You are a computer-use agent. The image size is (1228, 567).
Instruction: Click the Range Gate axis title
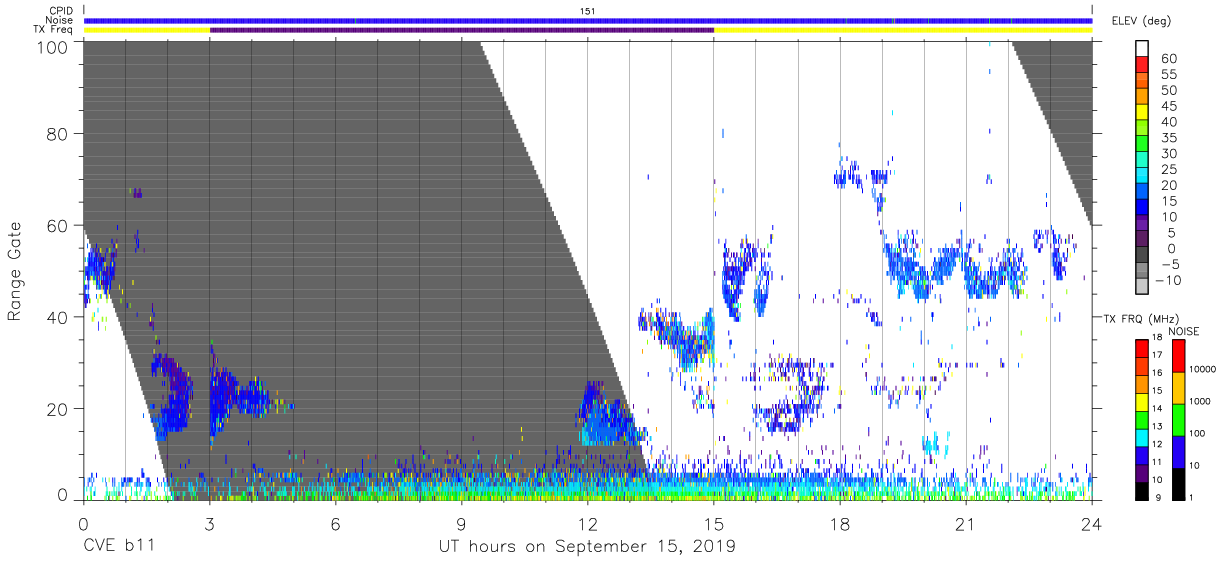point(15,271)
